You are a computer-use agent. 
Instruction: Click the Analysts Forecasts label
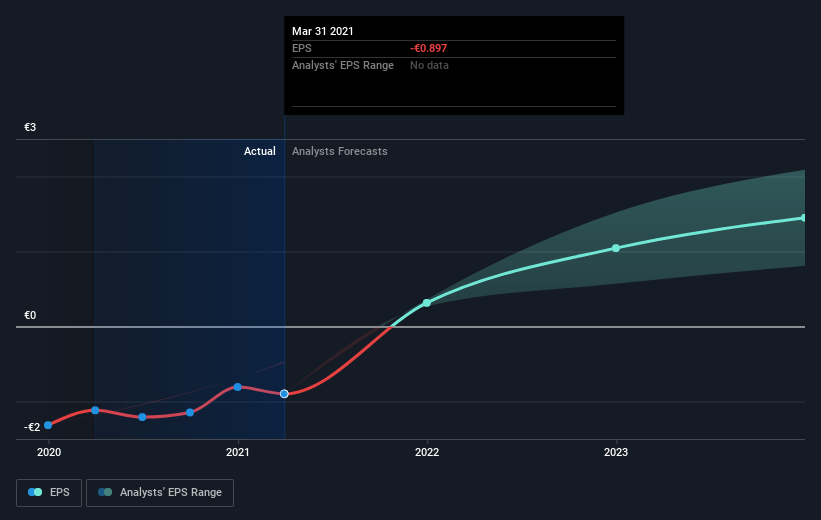click(339, 151)
